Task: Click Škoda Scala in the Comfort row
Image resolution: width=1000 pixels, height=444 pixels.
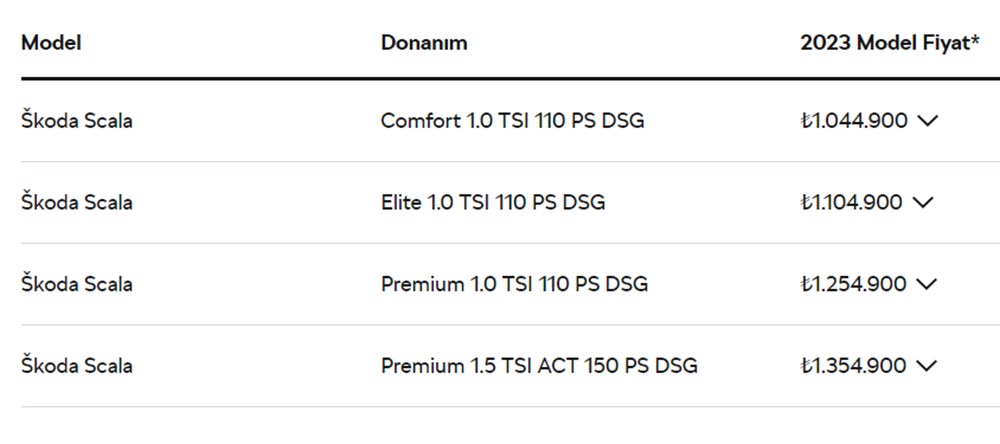Action: point(77,121)
